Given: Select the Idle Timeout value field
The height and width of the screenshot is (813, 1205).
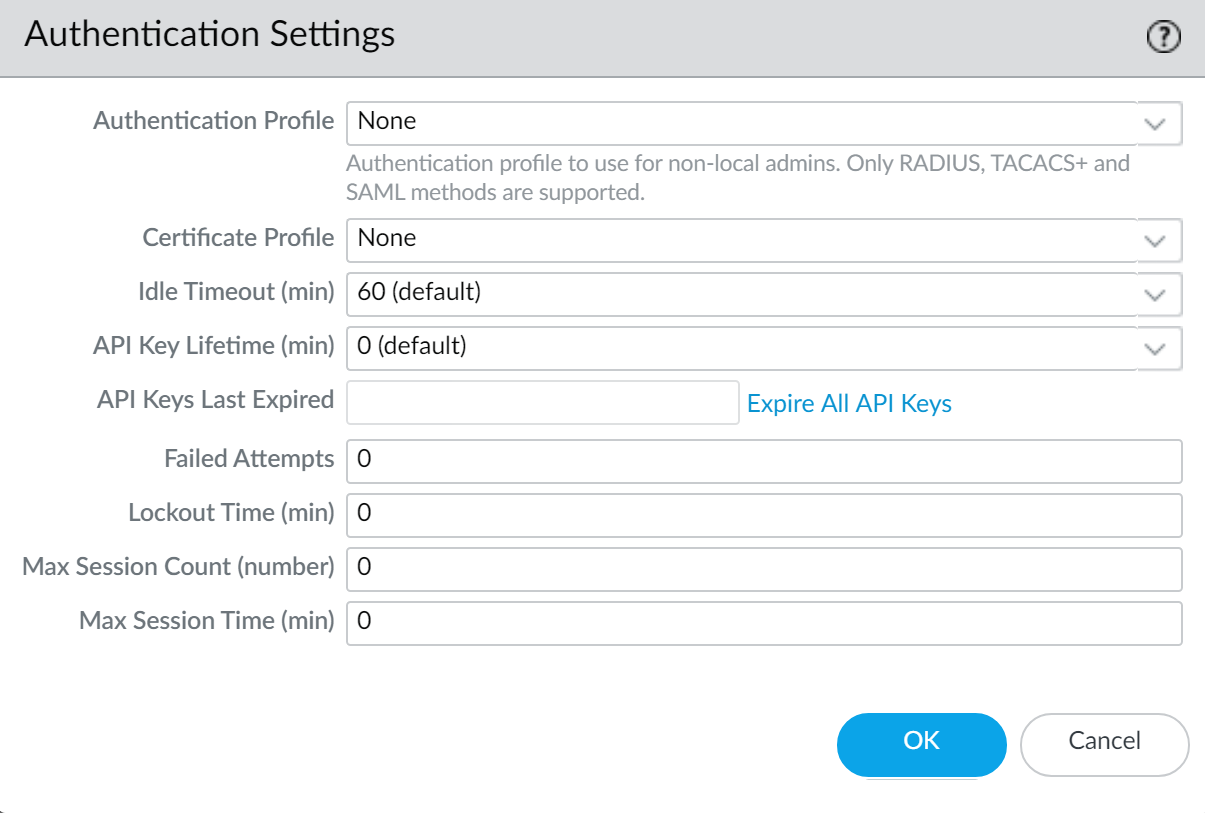Looking at the screenshot, I should point(740,293).
